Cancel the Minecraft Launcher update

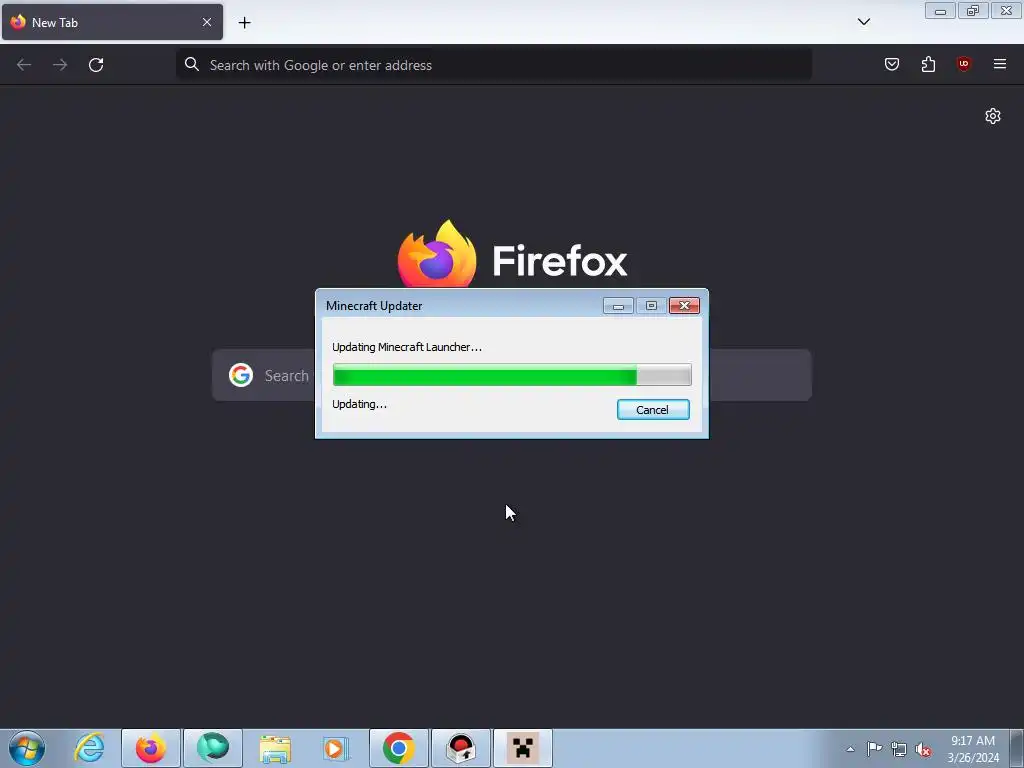pyautogui.click(x=652, y=409)
